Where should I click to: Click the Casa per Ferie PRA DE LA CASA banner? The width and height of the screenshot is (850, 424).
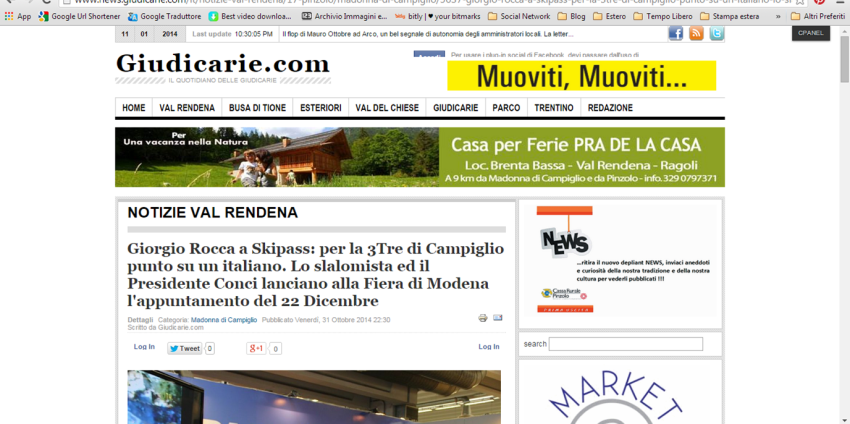pyautogui.click(x=420, y=157)
